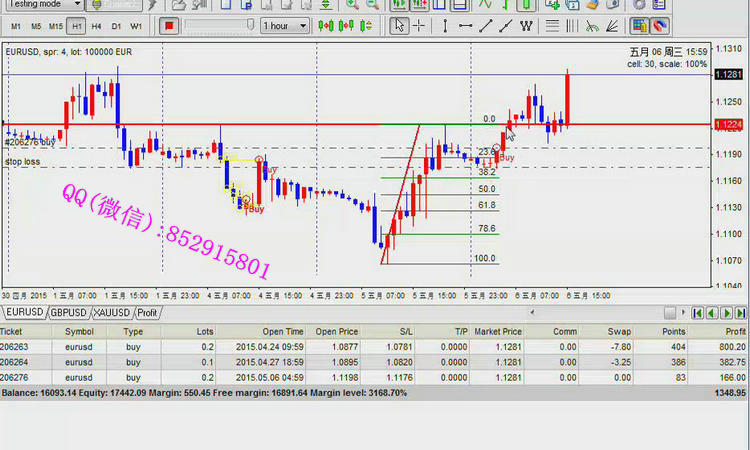Click the Open Time column header

coord(284,331)
